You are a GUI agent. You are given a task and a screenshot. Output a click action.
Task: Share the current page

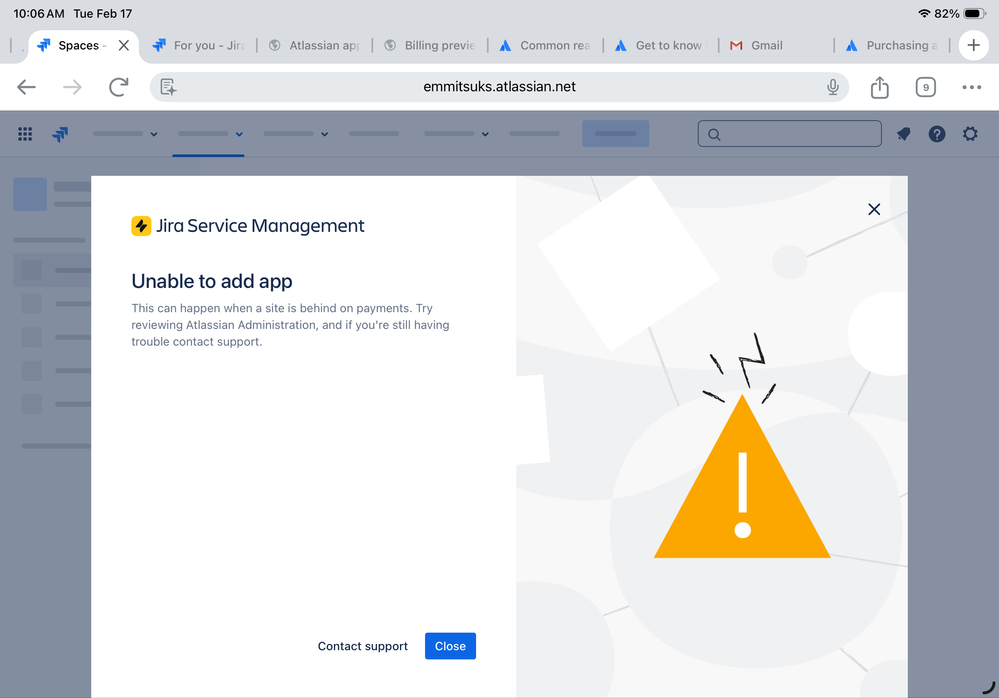point(879,87)
